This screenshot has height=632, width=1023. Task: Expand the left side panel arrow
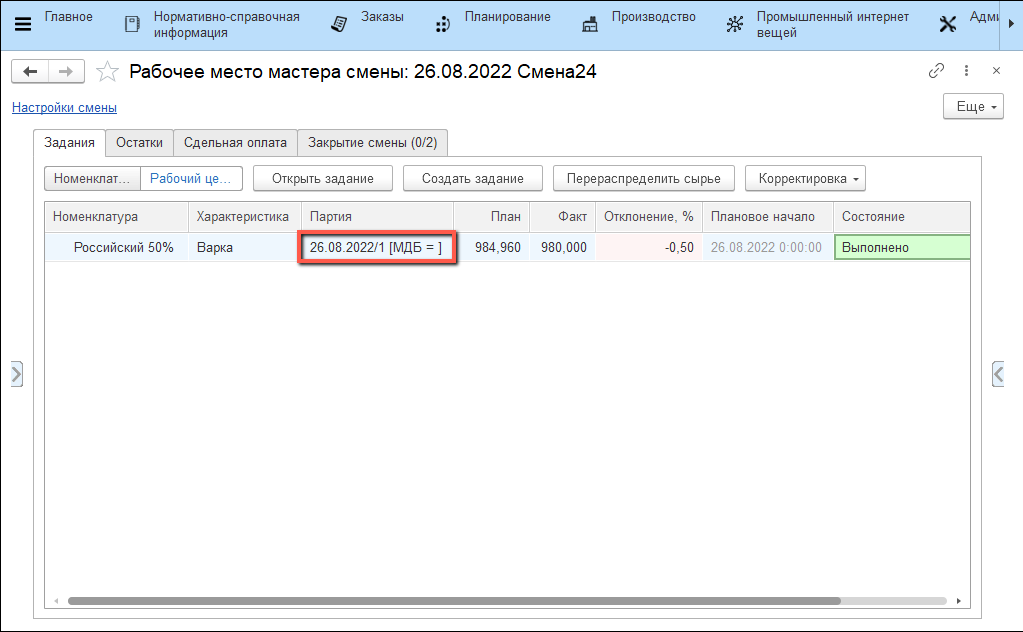point(16,374)
